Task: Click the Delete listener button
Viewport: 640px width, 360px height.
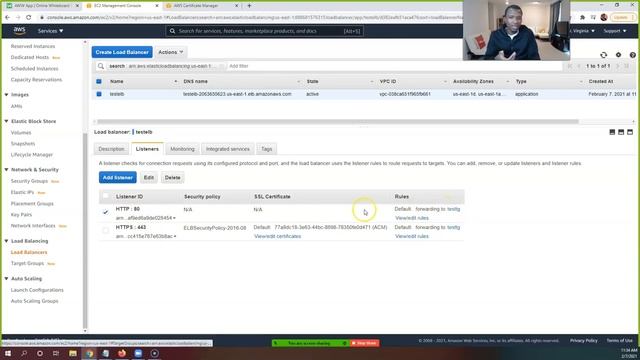Action: [x=173, y=178]
